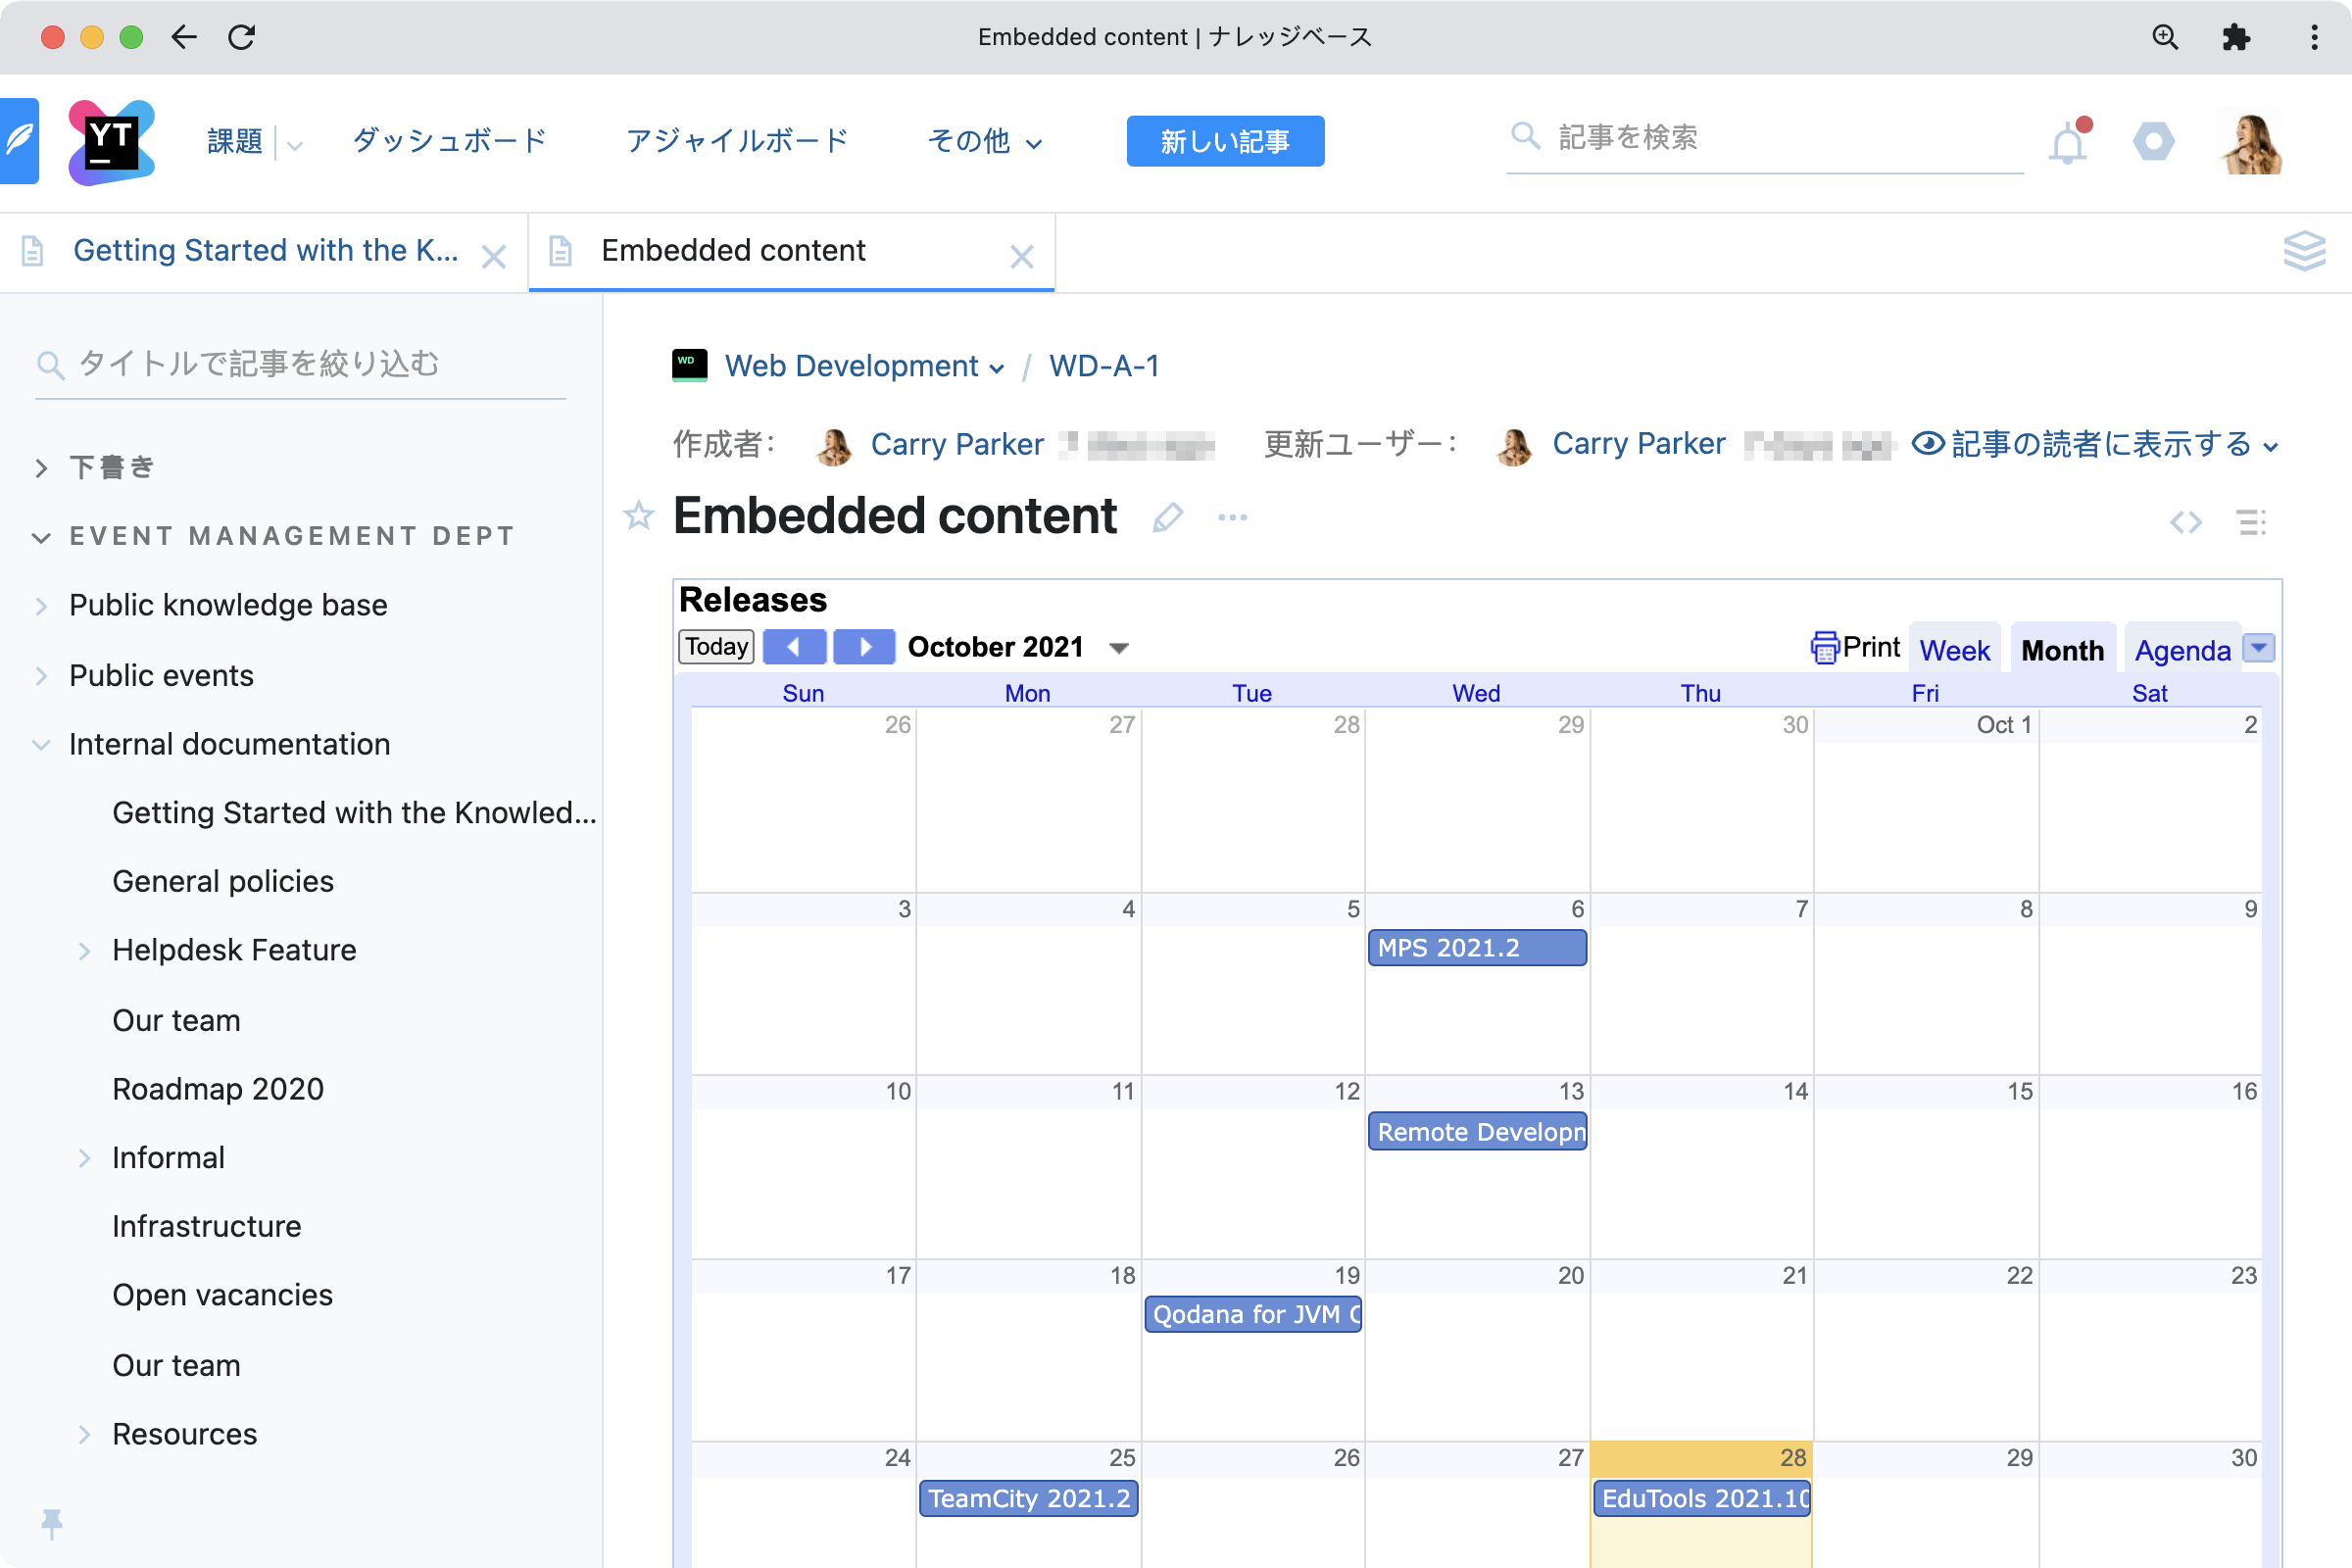The width and height of the screenshot is (2352, 1568).
Task: Click the Print icon in calendar
Action: tap(1824, 648)
